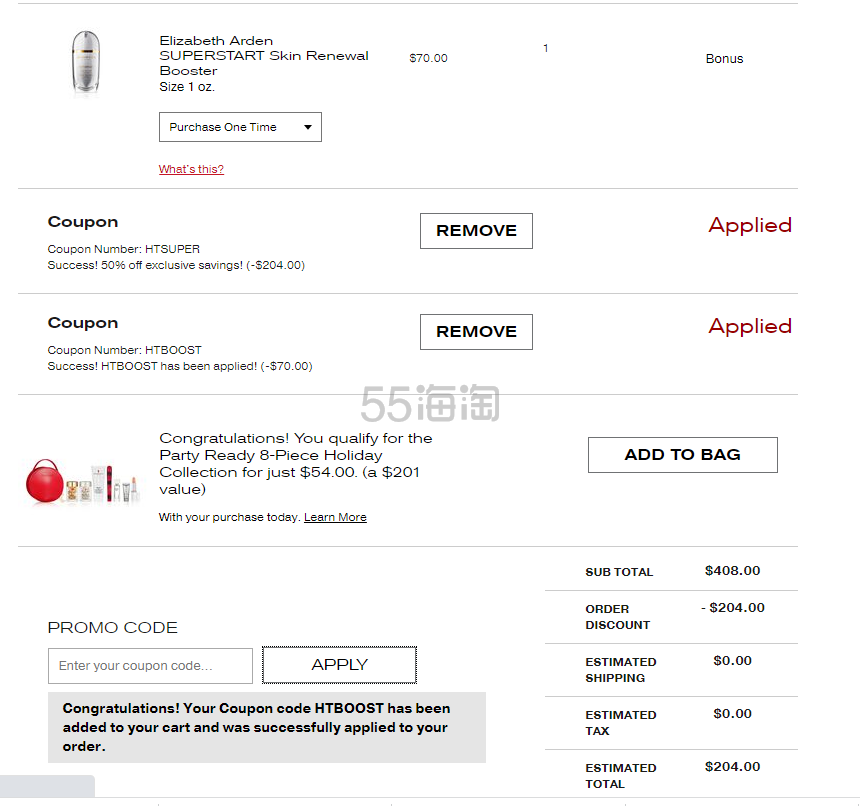The width and height of the screenshot is (860, 806).
Task: Click the Applied label for HTSUPER coupon
Action: tap(750, 225)
